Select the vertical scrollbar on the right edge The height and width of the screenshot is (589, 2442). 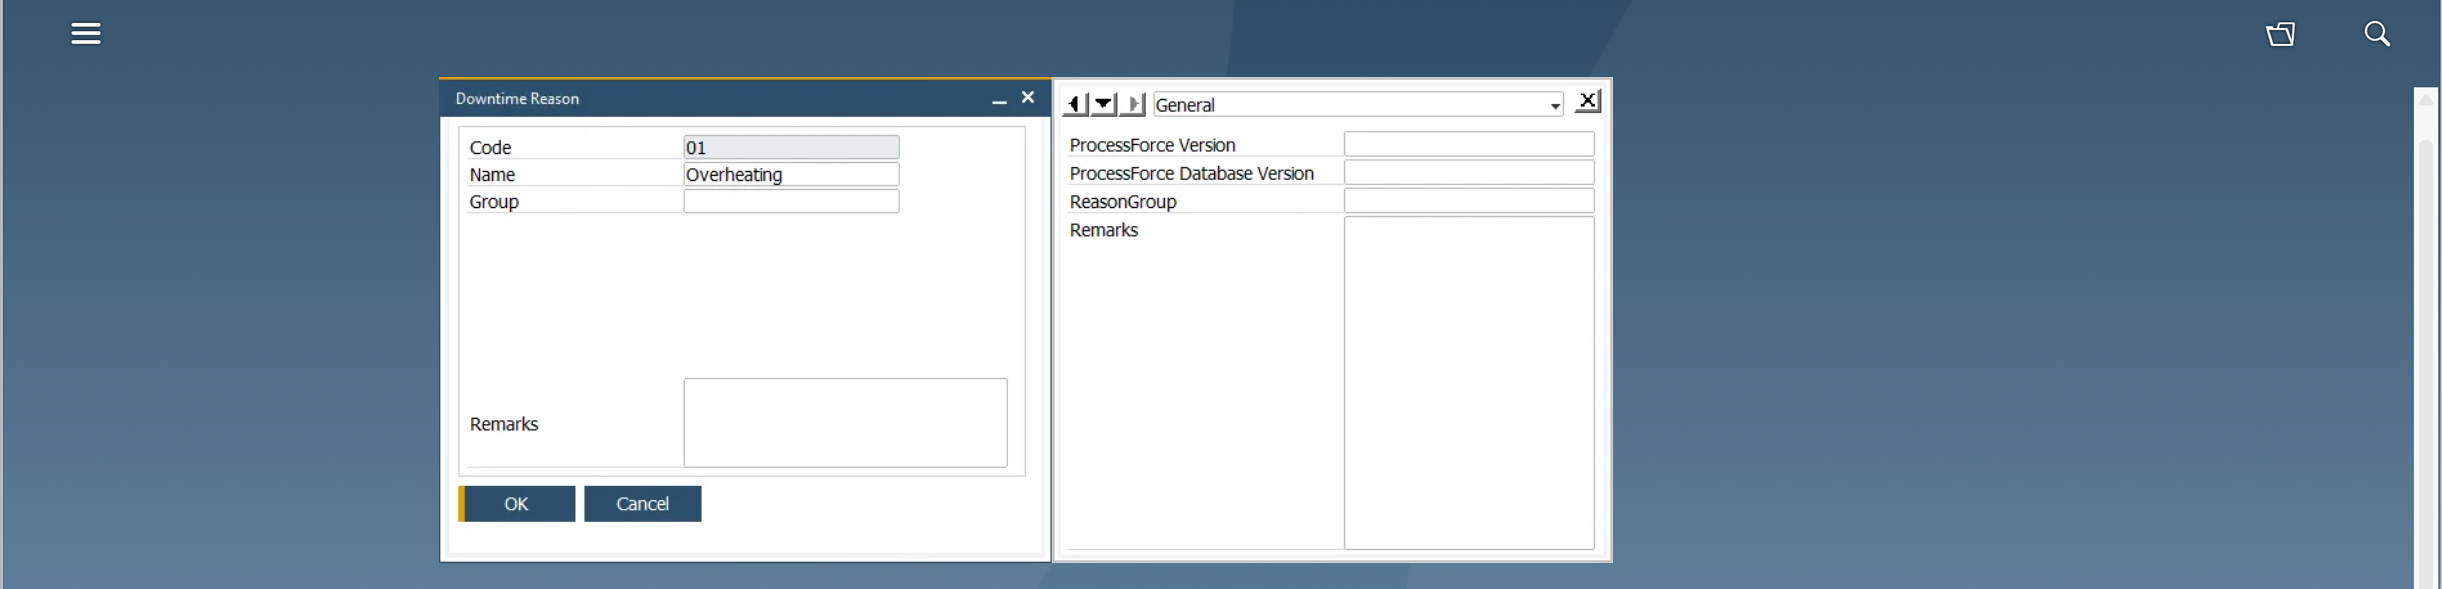[2426, 338]
